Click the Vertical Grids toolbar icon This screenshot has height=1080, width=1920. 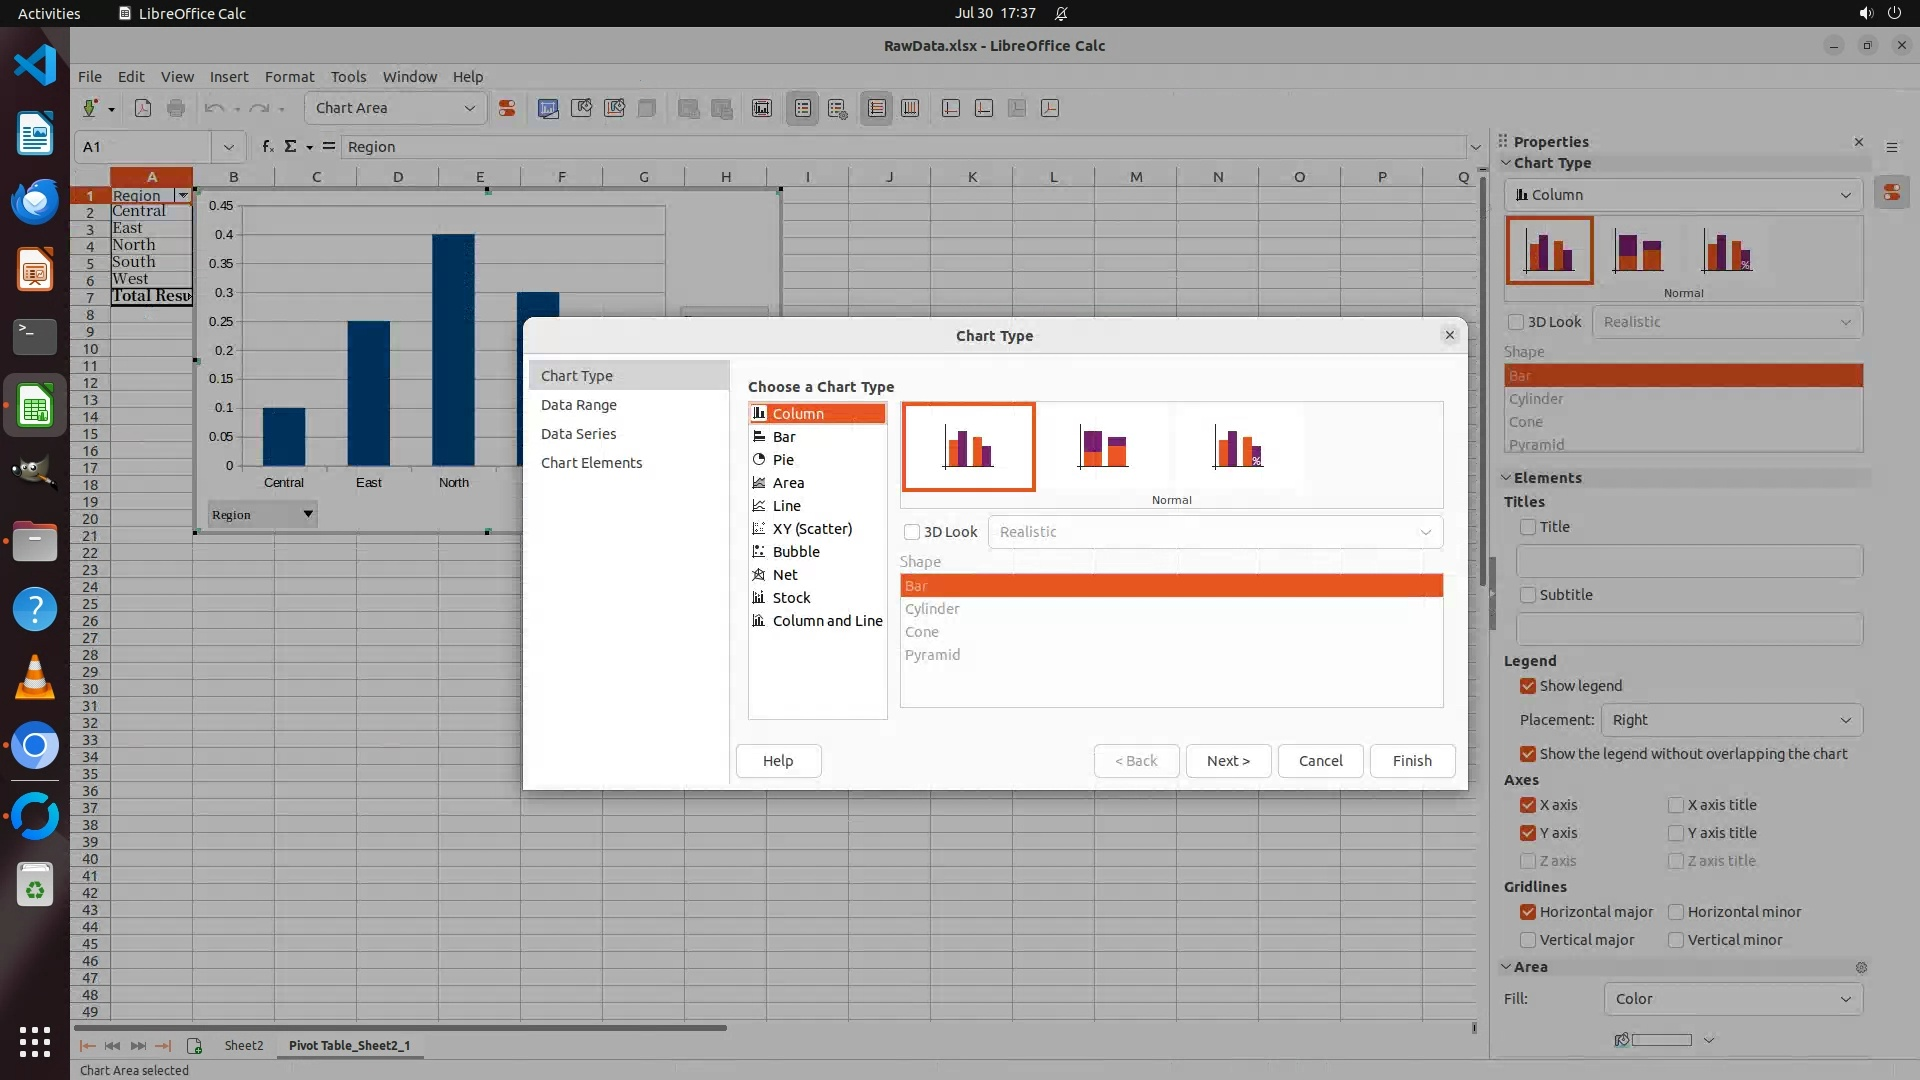tap(910, 108)
